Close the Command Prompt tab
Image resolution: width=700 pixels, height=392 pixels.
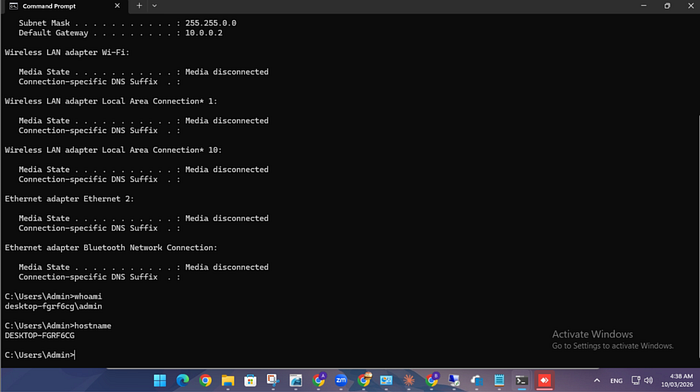(117, 6)
